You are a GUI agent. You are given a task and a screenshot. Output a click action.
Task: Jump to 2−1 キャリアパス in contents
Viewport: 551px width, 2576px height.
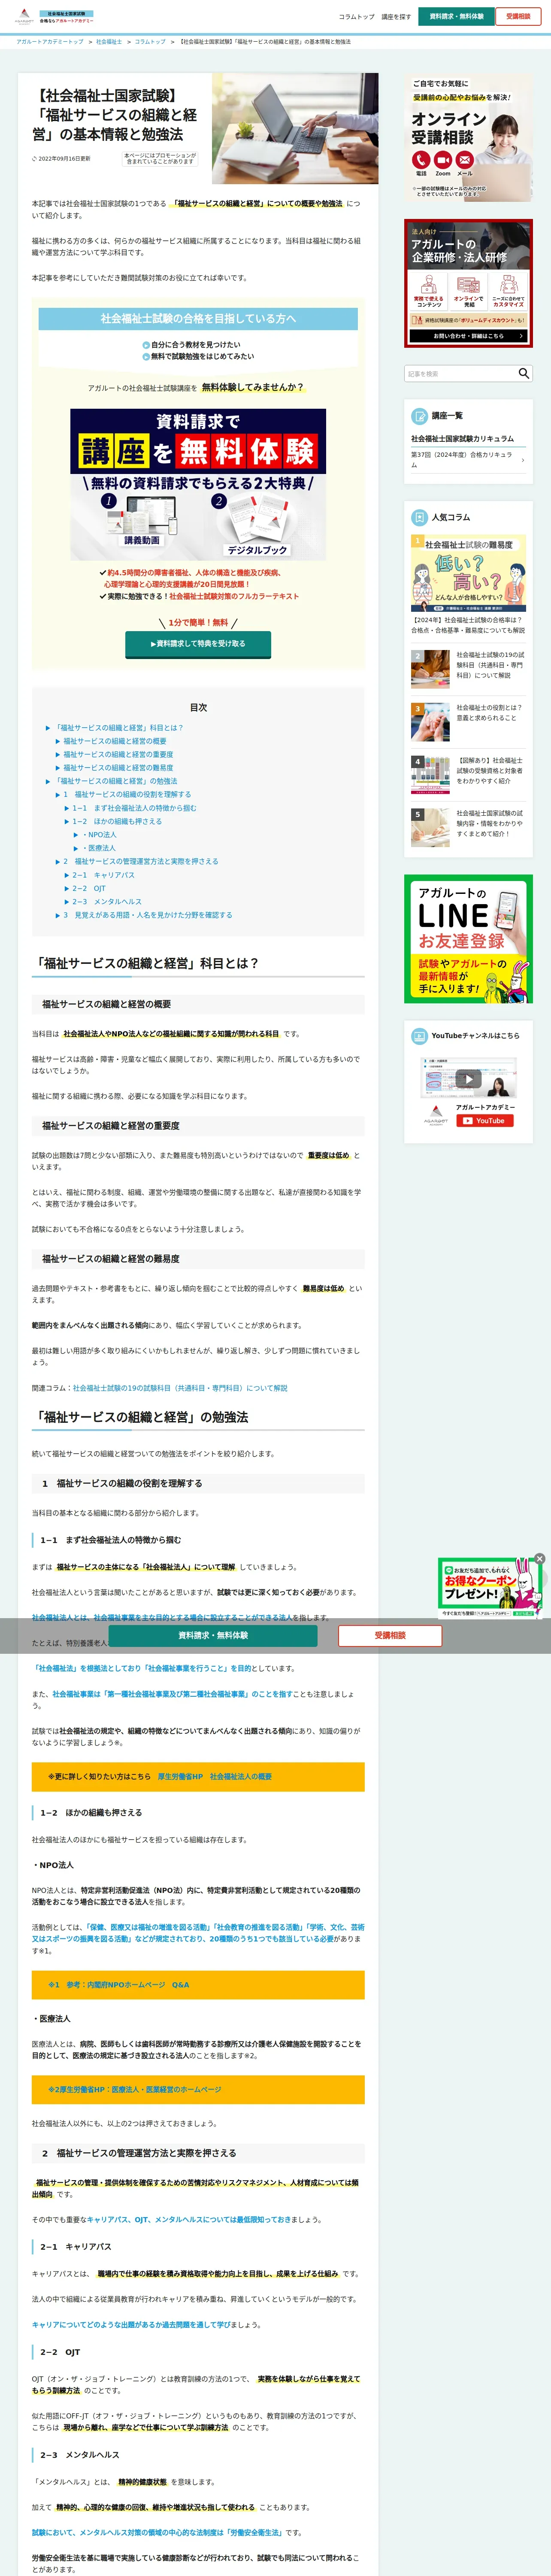(x=103, y=875)
